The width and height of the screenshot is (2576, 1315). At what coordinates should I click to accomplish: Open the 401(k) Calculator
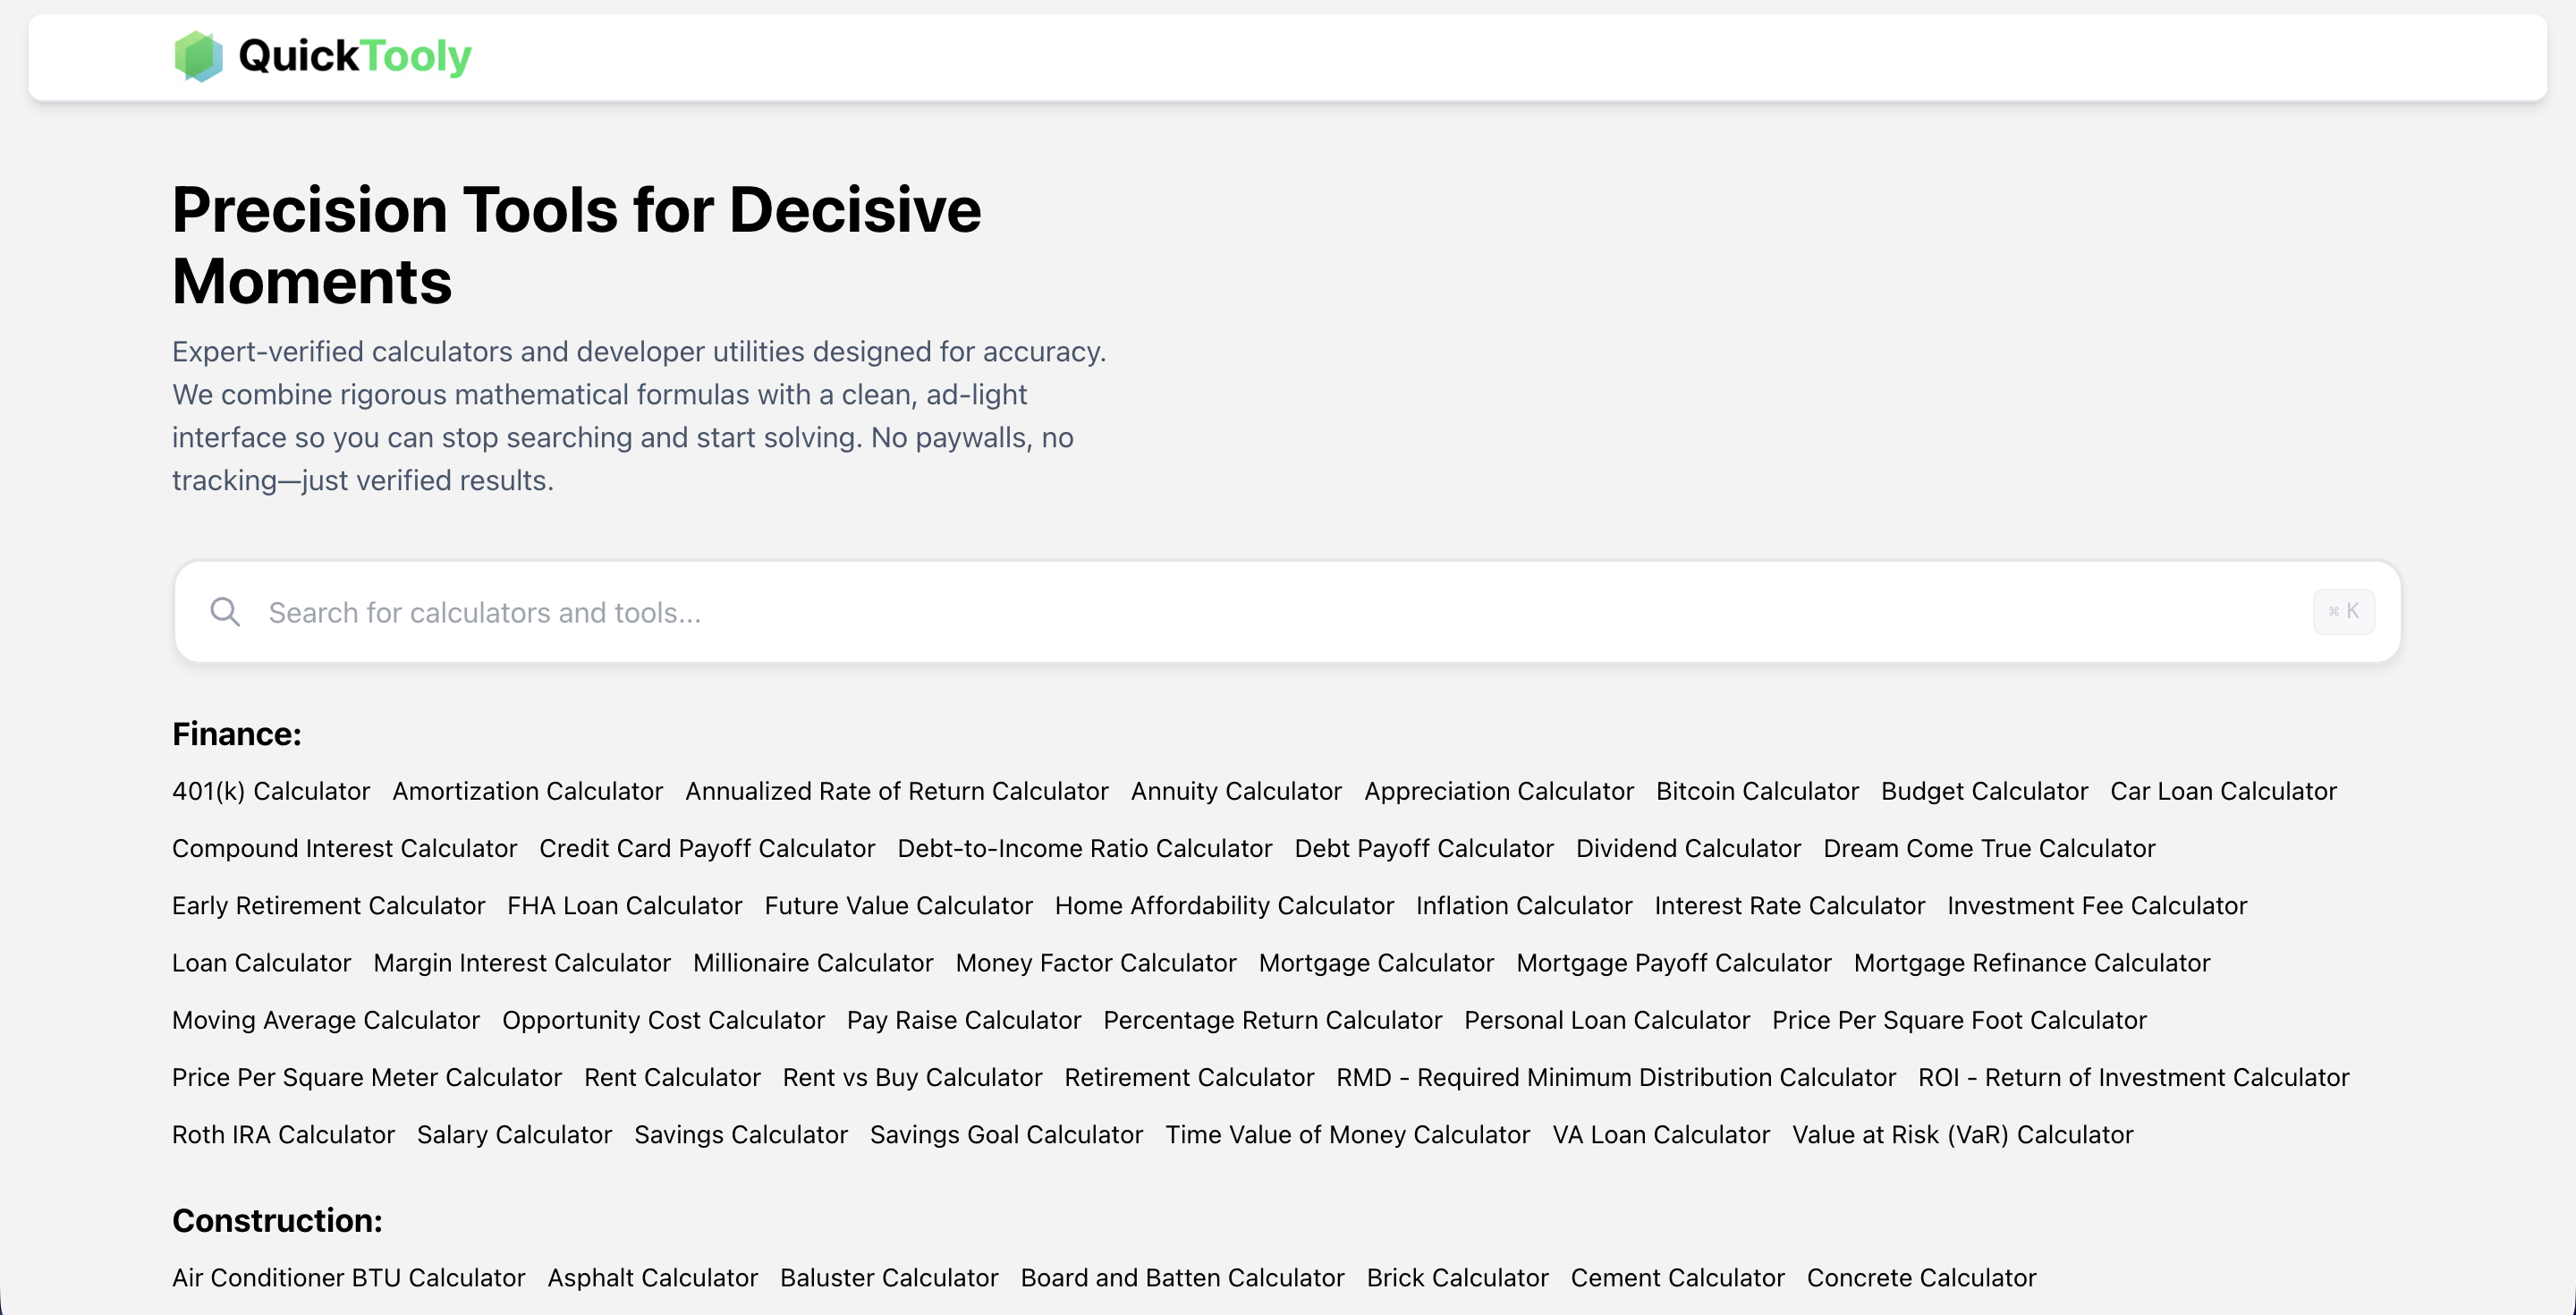pyautogui.click(x=271, y=791)
